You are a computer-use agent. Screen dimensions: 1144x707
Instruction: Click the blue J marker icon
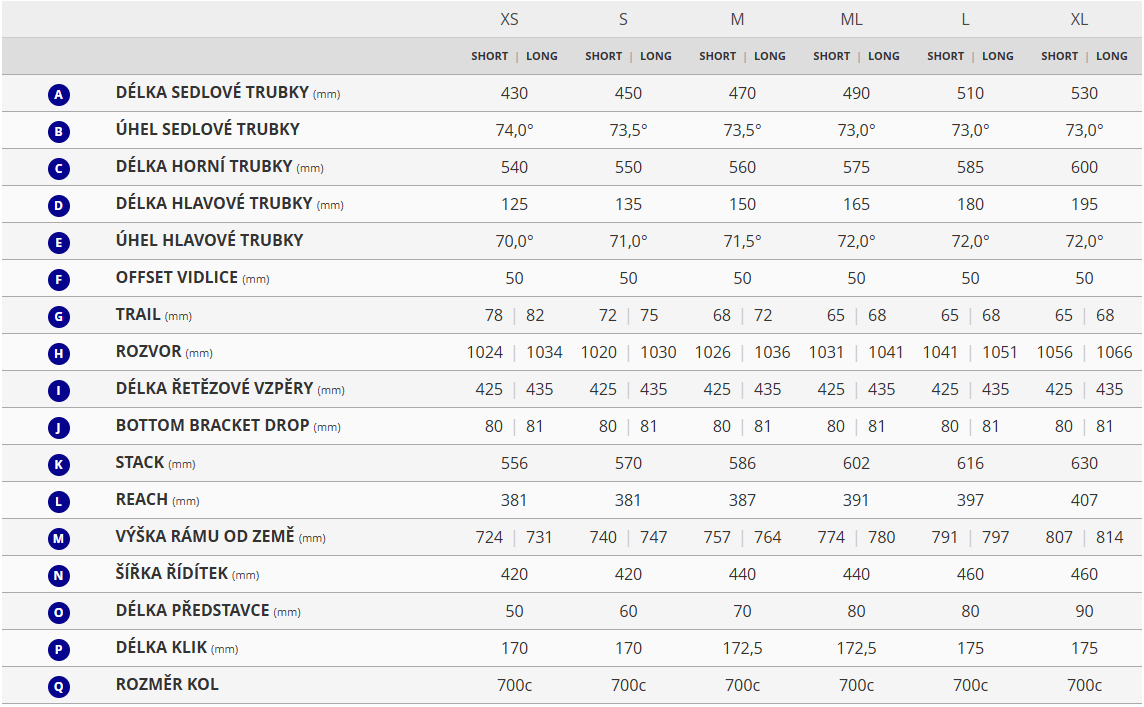tap(58, 427)
